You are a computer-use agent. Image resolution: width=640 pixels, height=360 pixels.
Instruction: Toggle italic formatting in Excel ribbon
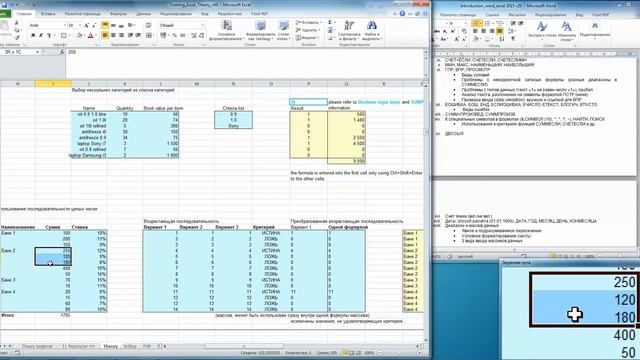click(x=40, y=36)
